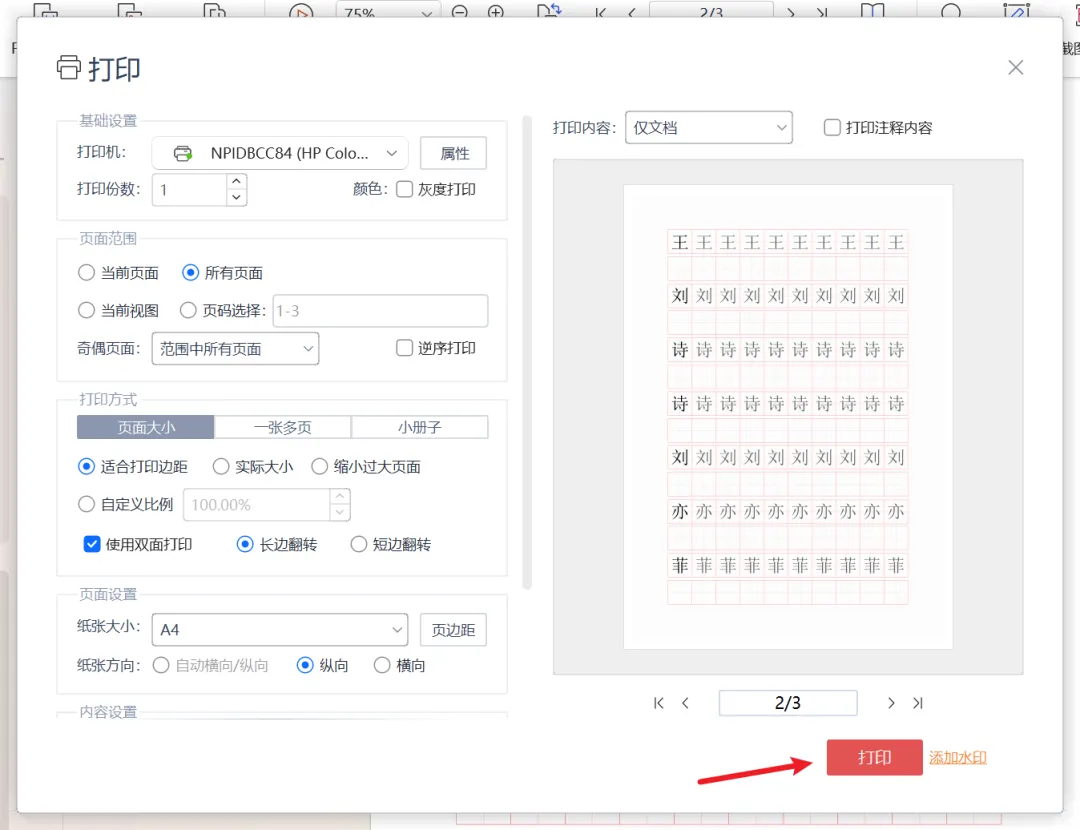Viewport: 1080px width, 830px height.
Task: Click the 属性 printer properties button
Action: 453,153
